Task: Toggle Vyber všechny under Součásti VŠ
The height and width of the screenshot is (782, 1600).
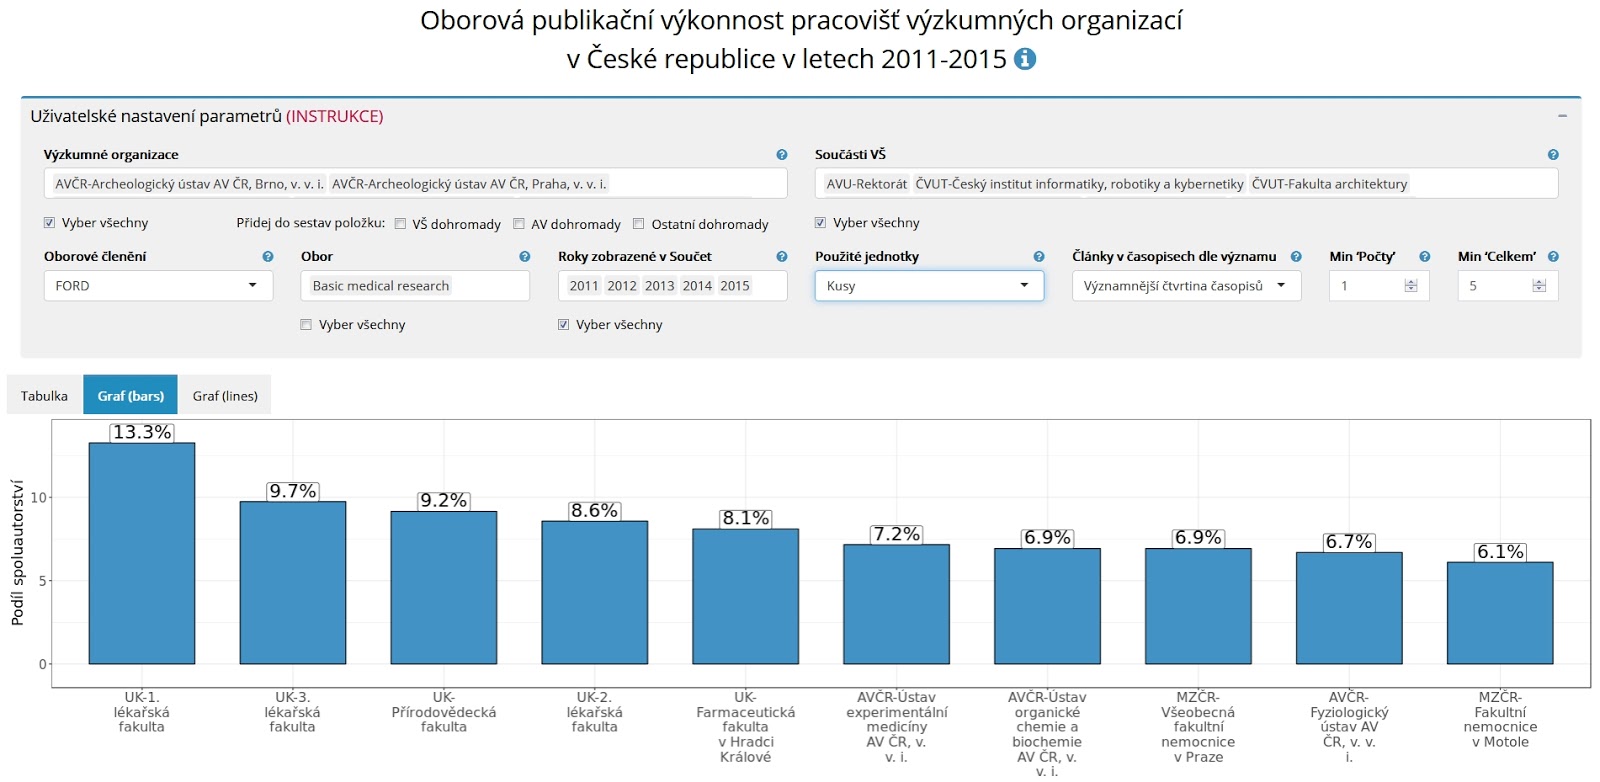Action: (821, 223)
